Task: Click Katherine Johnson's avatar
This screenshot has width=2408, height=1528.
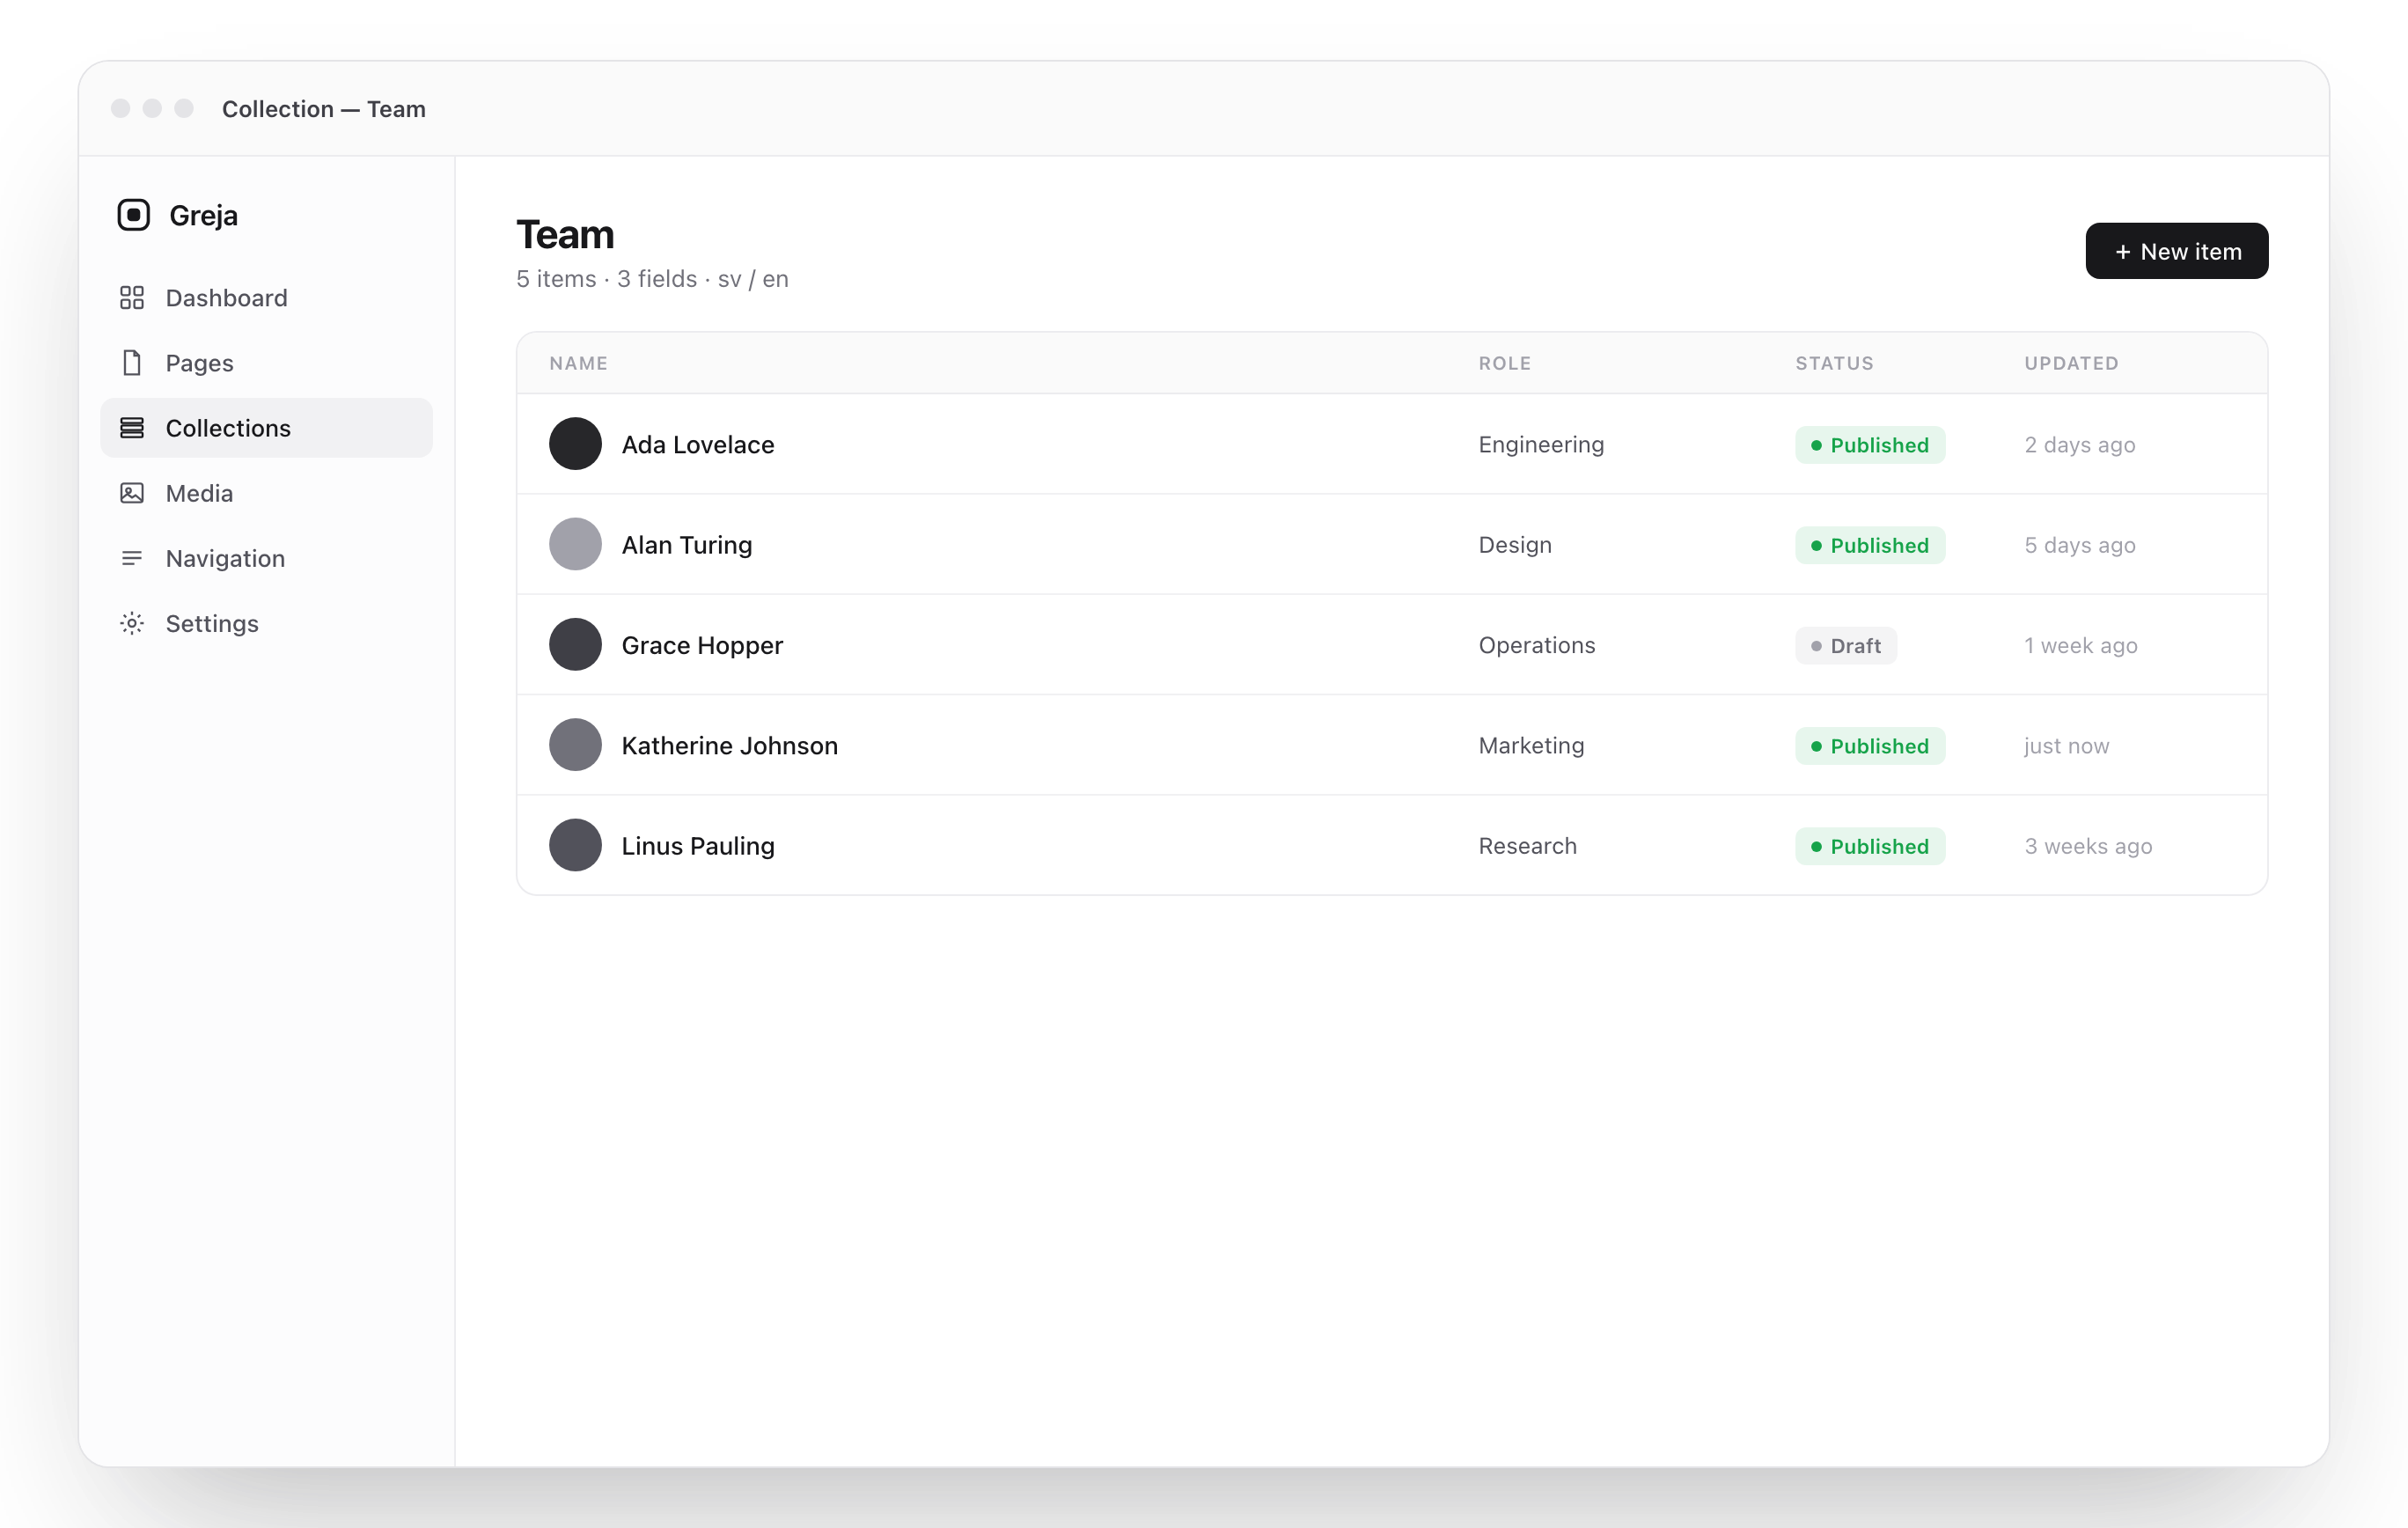Action: click(x=575, y=745)
